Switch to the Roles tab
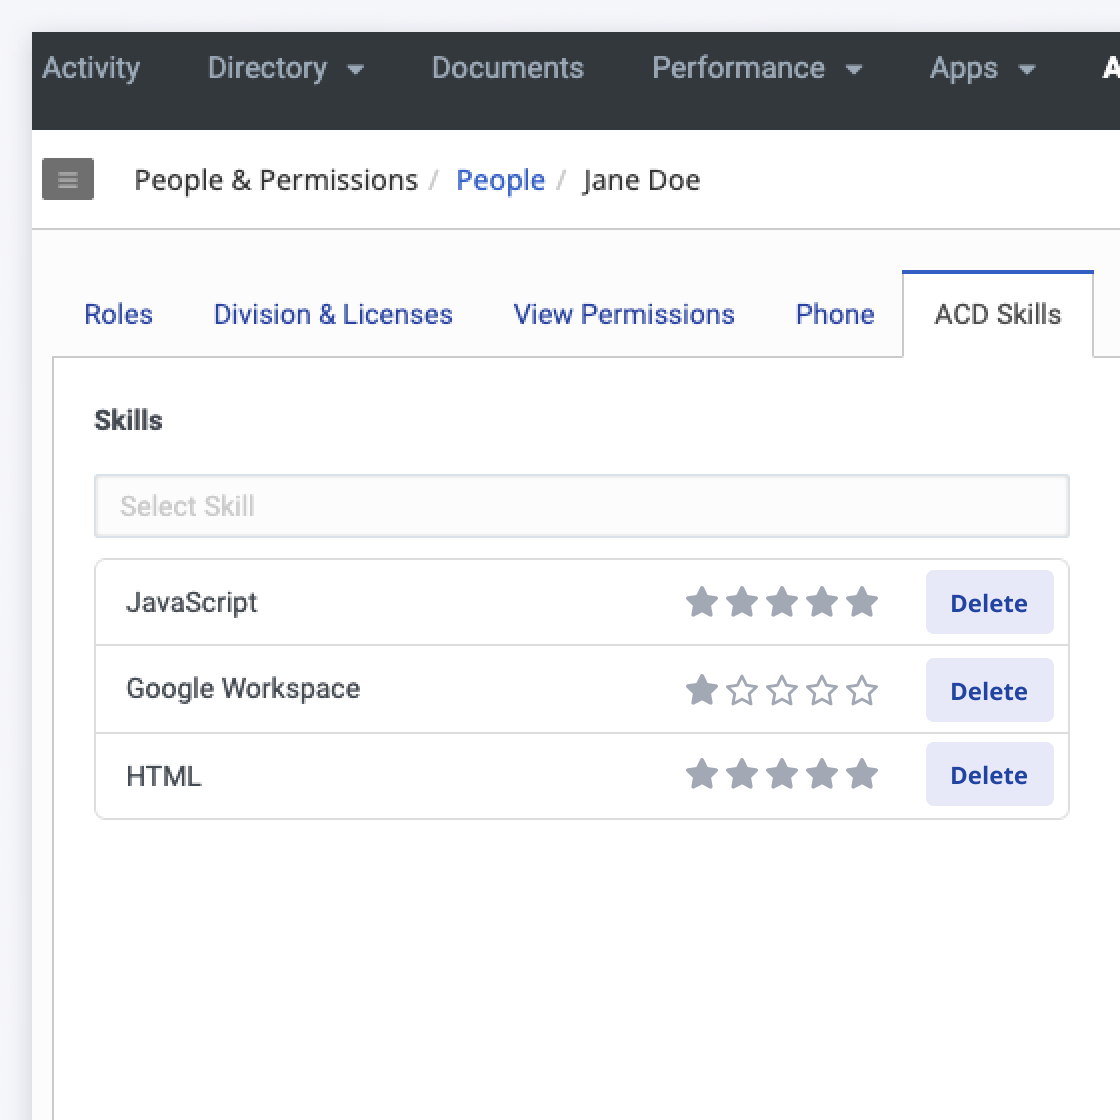The width and height of the screenshot is (1120, 1120). pos(119,314)
